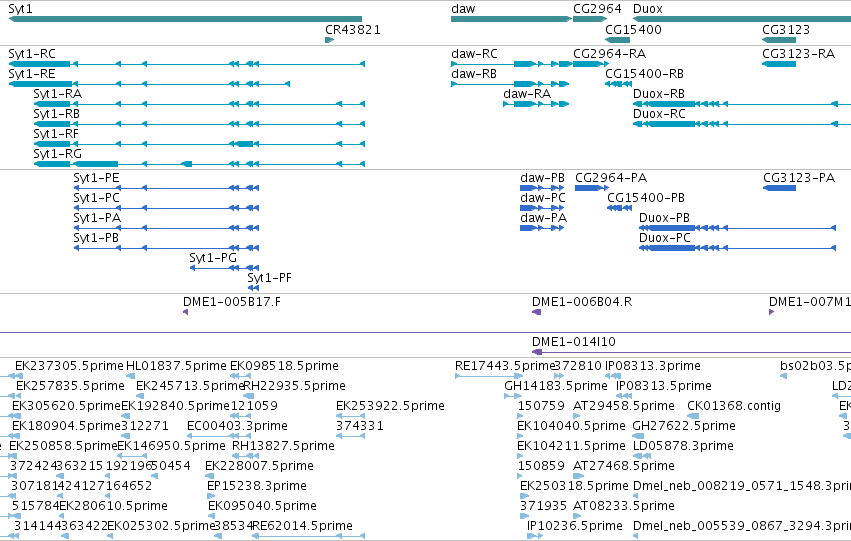Image resolution: width=851 pixels, height=541 pixels.
Task: Select the Duox-RC transcript
Action: (x=742, y=124)
